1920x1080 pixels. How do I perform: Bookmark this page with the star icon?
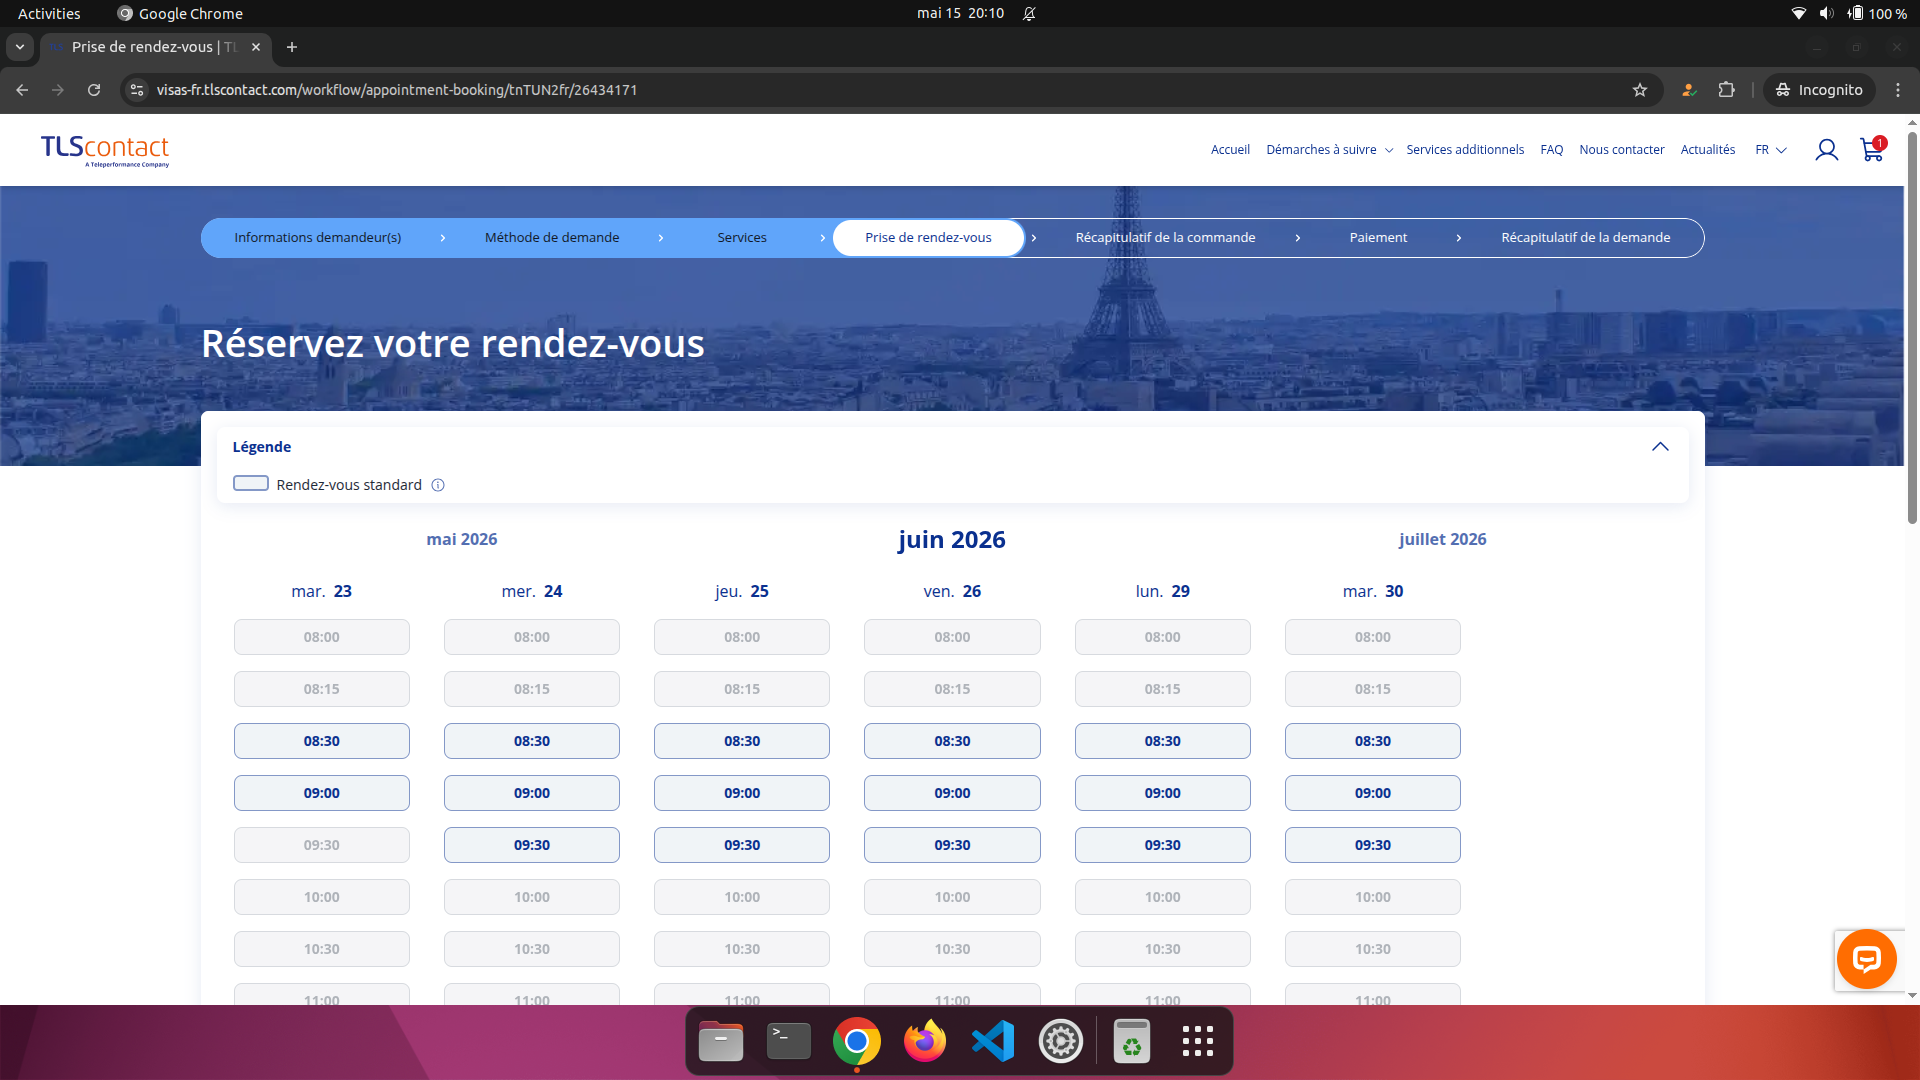pos(1640,90)
